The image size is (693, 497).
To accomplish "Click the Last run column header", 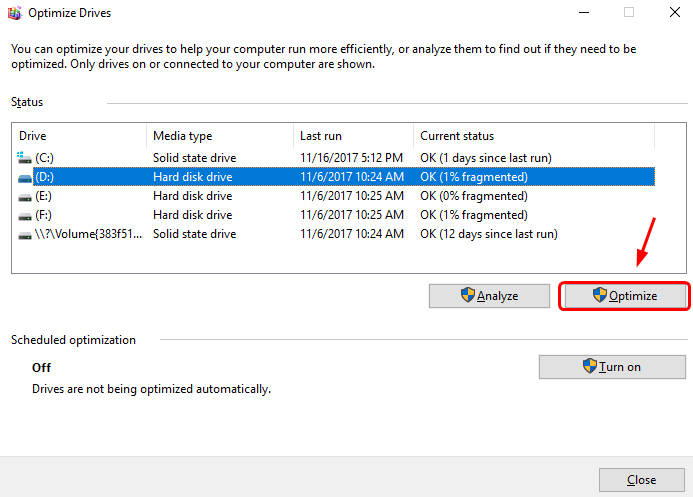I will tap(354, 136).
